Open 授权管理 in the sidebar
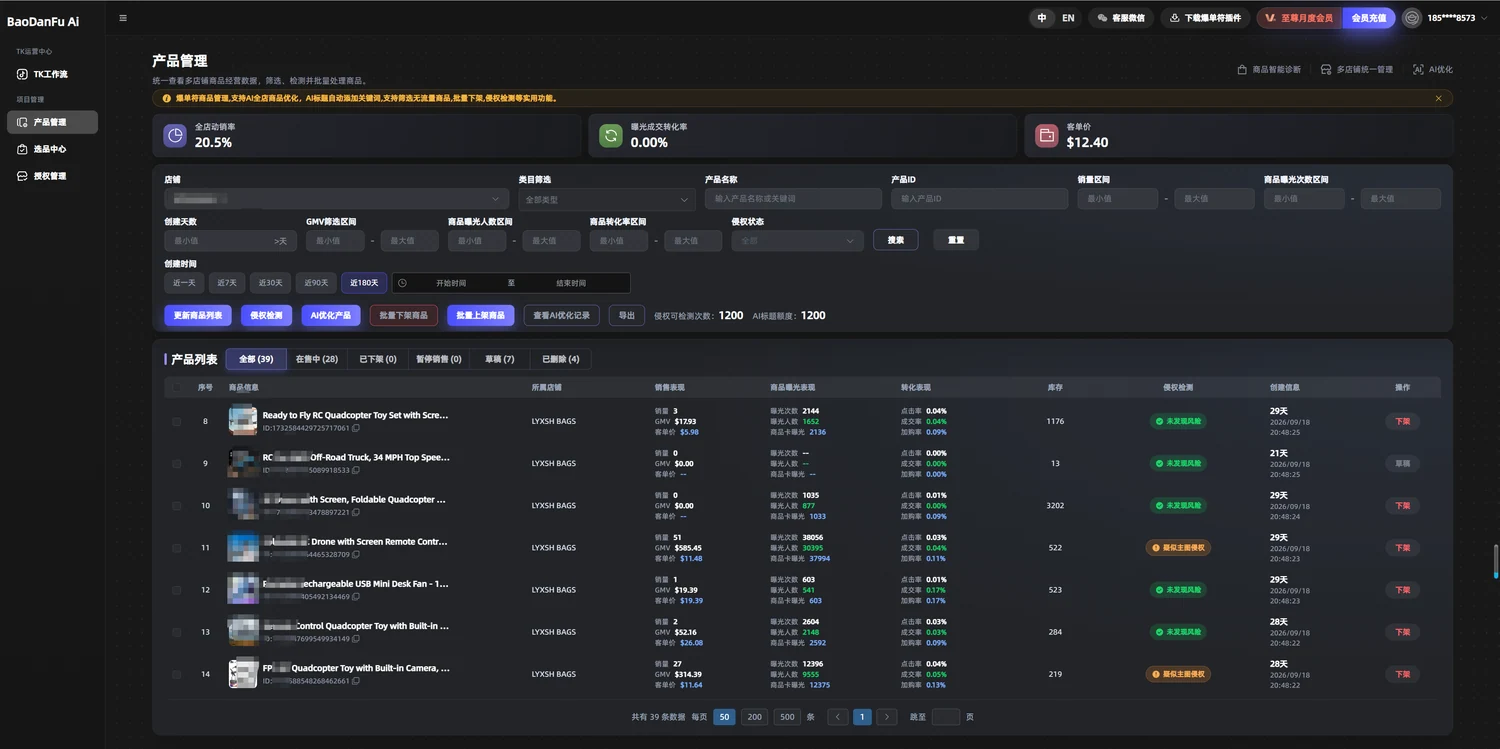 [x=52, y=176]
